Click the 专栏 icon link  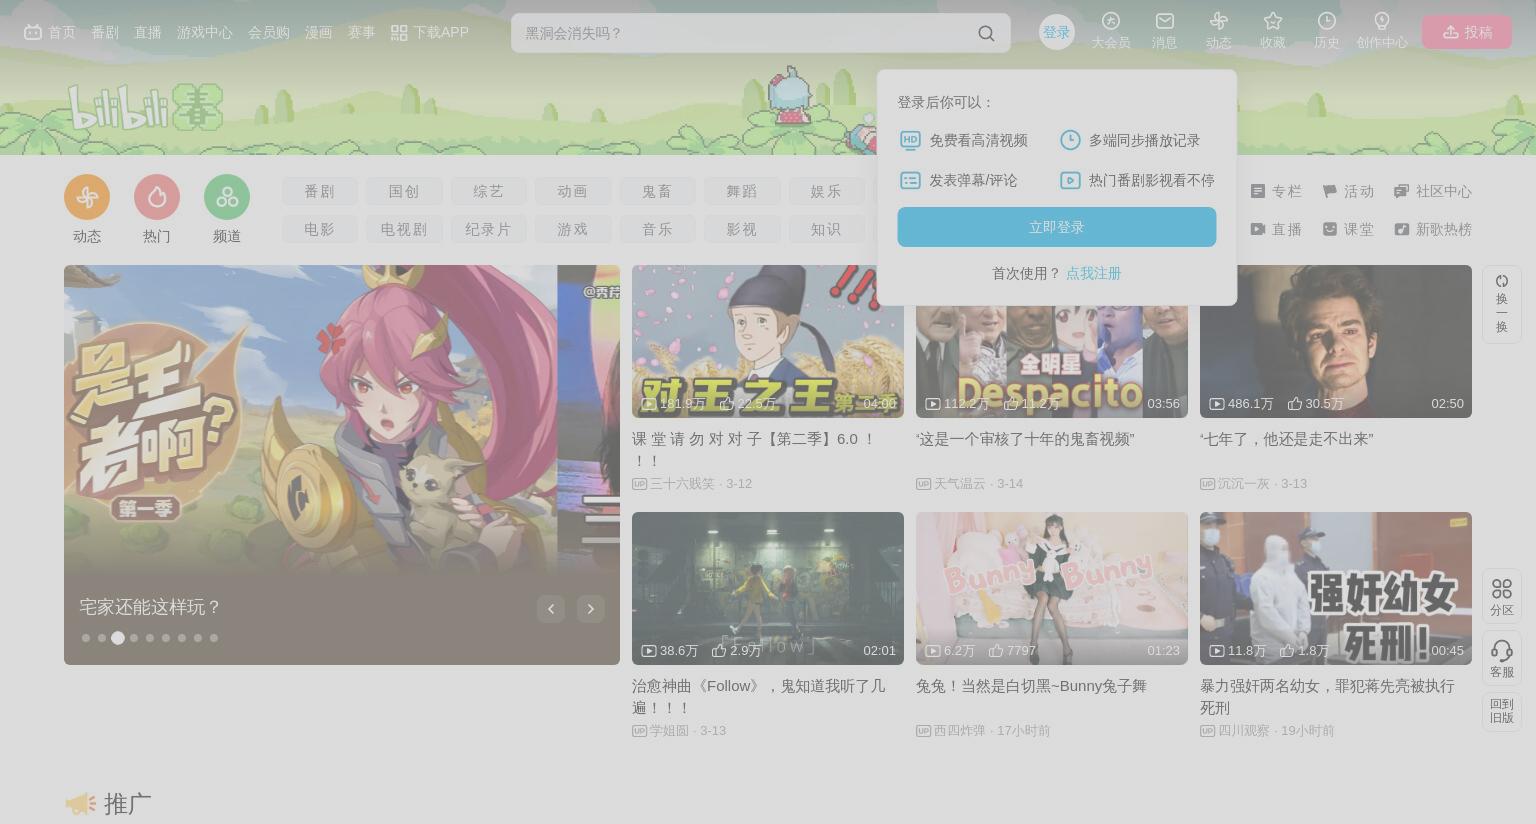(1258, 191)
